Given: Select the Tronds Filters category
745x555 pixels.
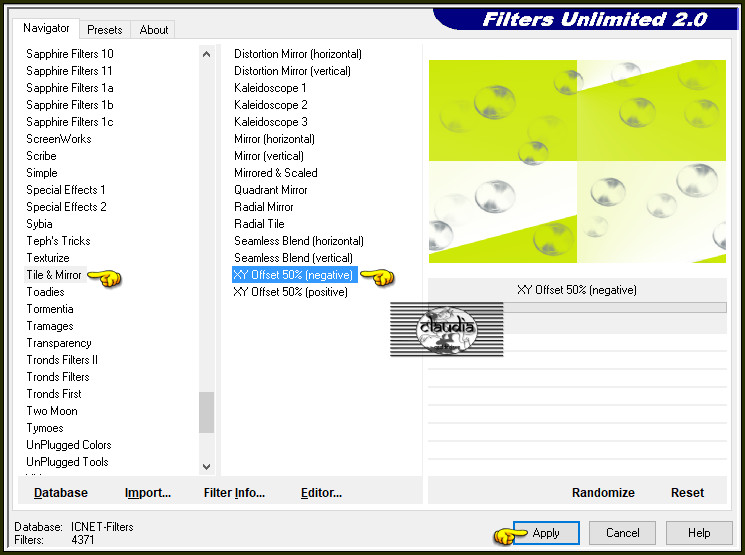Looking at the screenshot, I should coord(58,377).
